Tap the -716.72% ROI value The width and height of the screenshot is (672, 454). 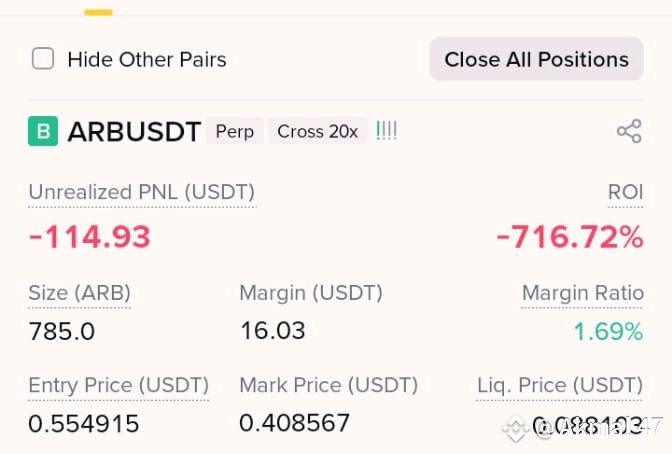[x=570, y=237]
